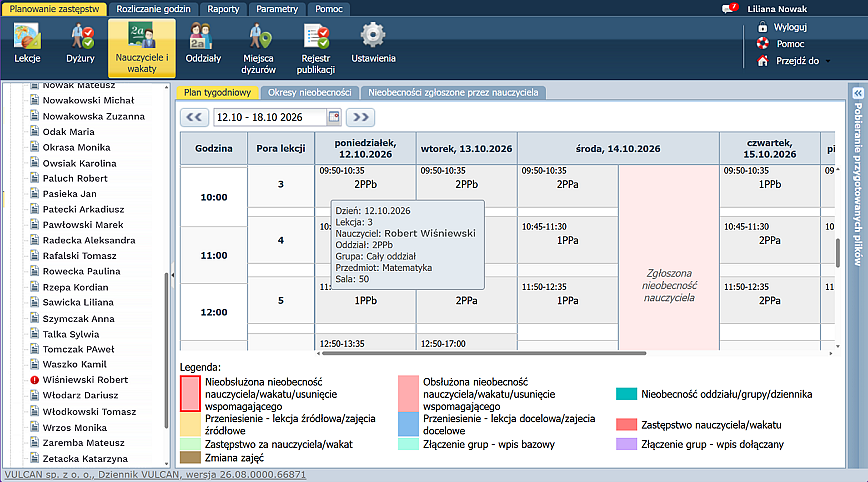Select teacher Wiśniewski Robert in list
The image size is (868, 482).
click(85, 380)
